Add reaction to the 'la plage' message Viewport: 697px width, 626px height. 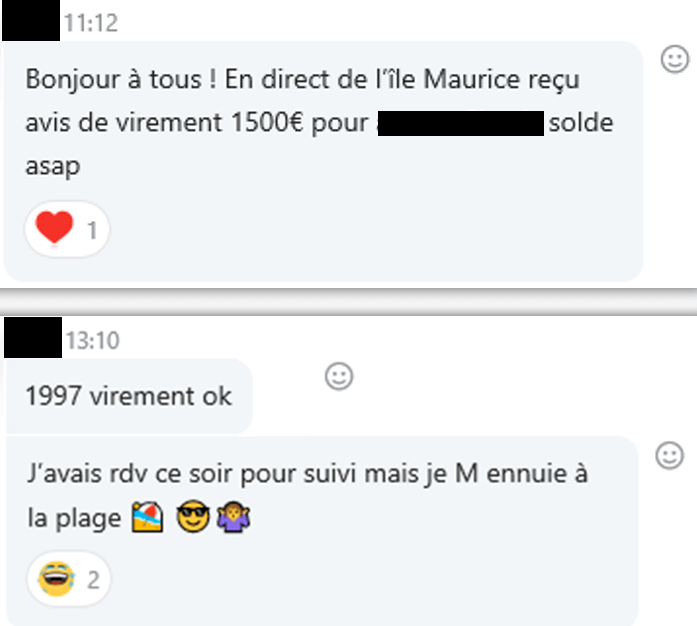pos(670,456)
